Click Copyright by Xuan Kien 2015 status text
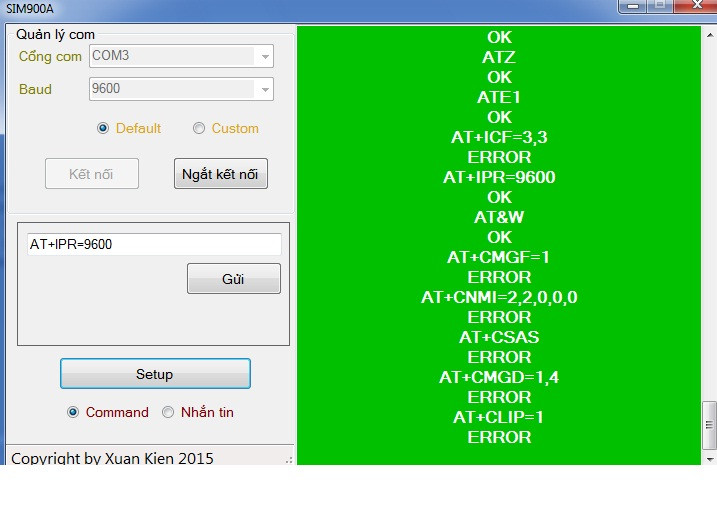Image resolution: width=717 pixels, height=518 pixels. coord(112,458)
